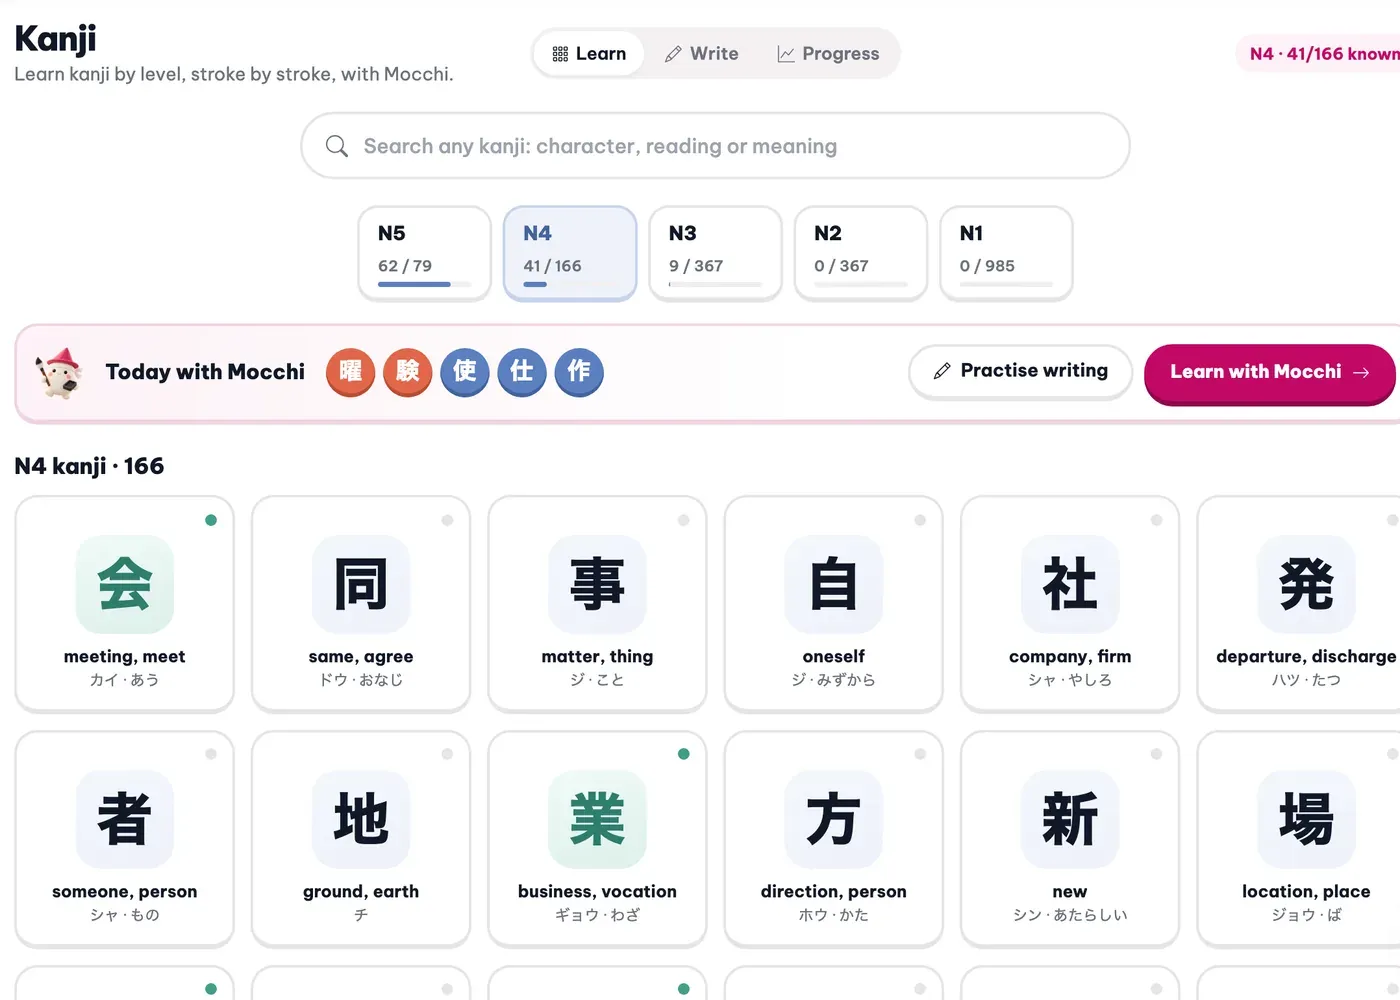Image resolution: width=1400 pixels, height=1000 pixels.
Task: Open the 験 kanji chip in Today
Action: click(x=408, y=372)
